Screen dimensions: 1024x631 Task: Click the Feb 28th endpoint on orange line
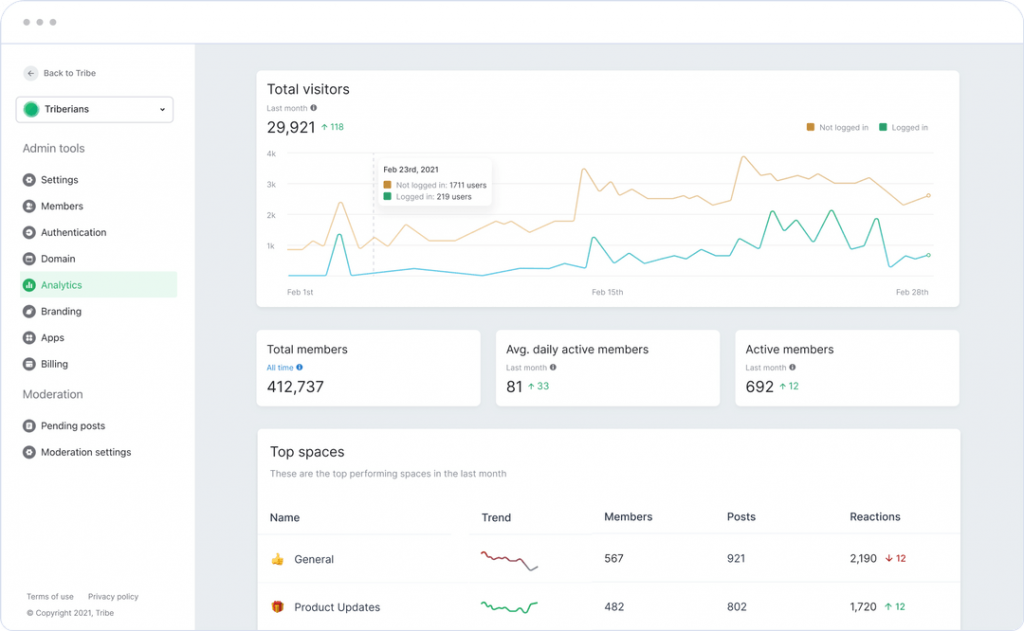click(x=928, y=196)
